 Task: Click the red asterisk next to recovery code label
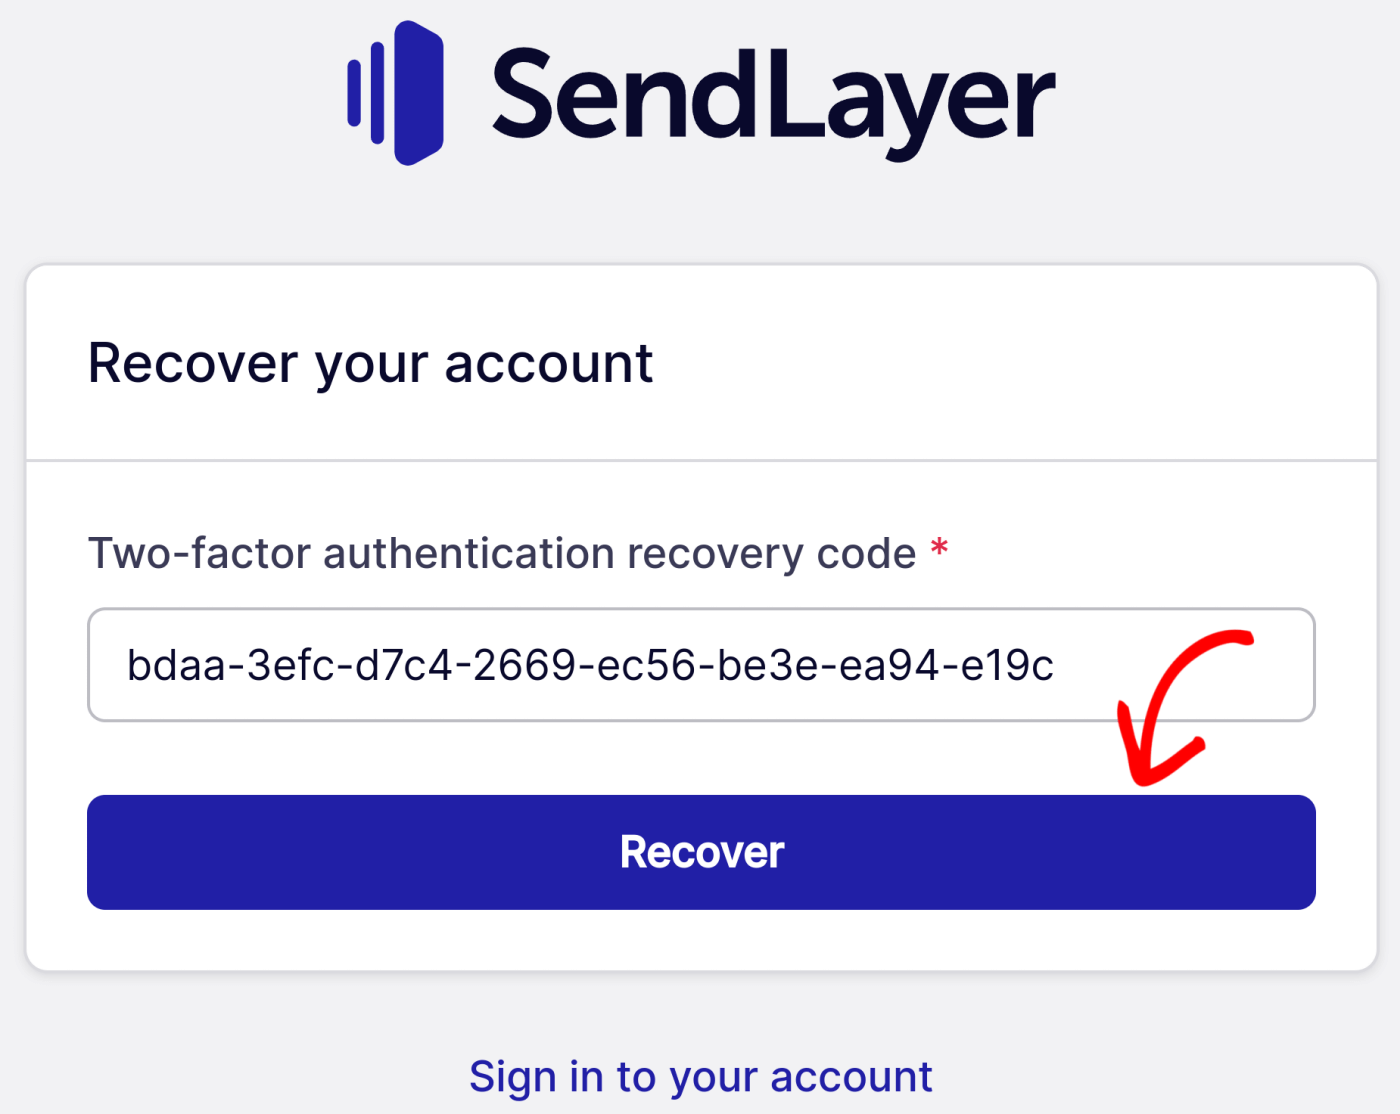[x=938, y=548]
